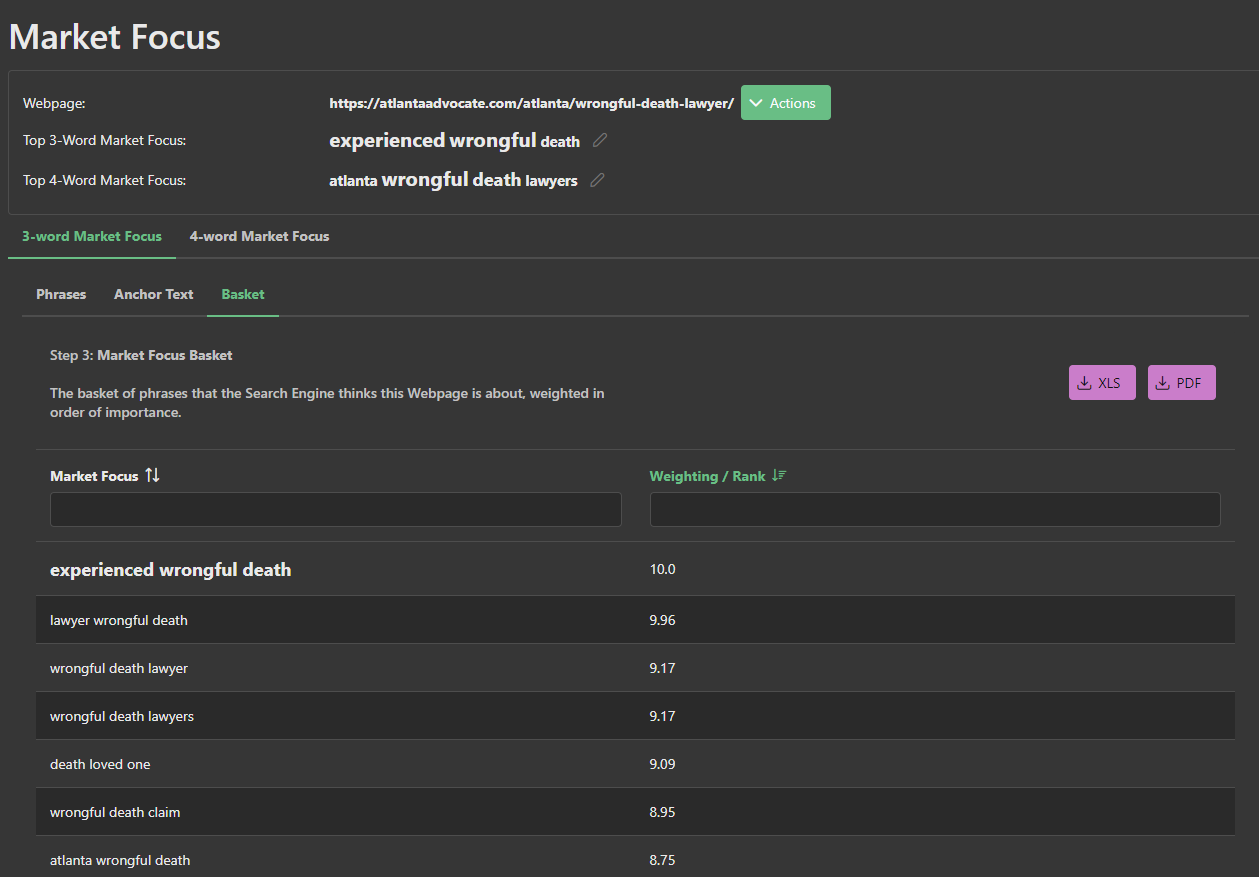Image resolution: width=1259 pixels, height=877 pixels.
Task: Sort by Market Focus column arrows icon
Action: 152,476
